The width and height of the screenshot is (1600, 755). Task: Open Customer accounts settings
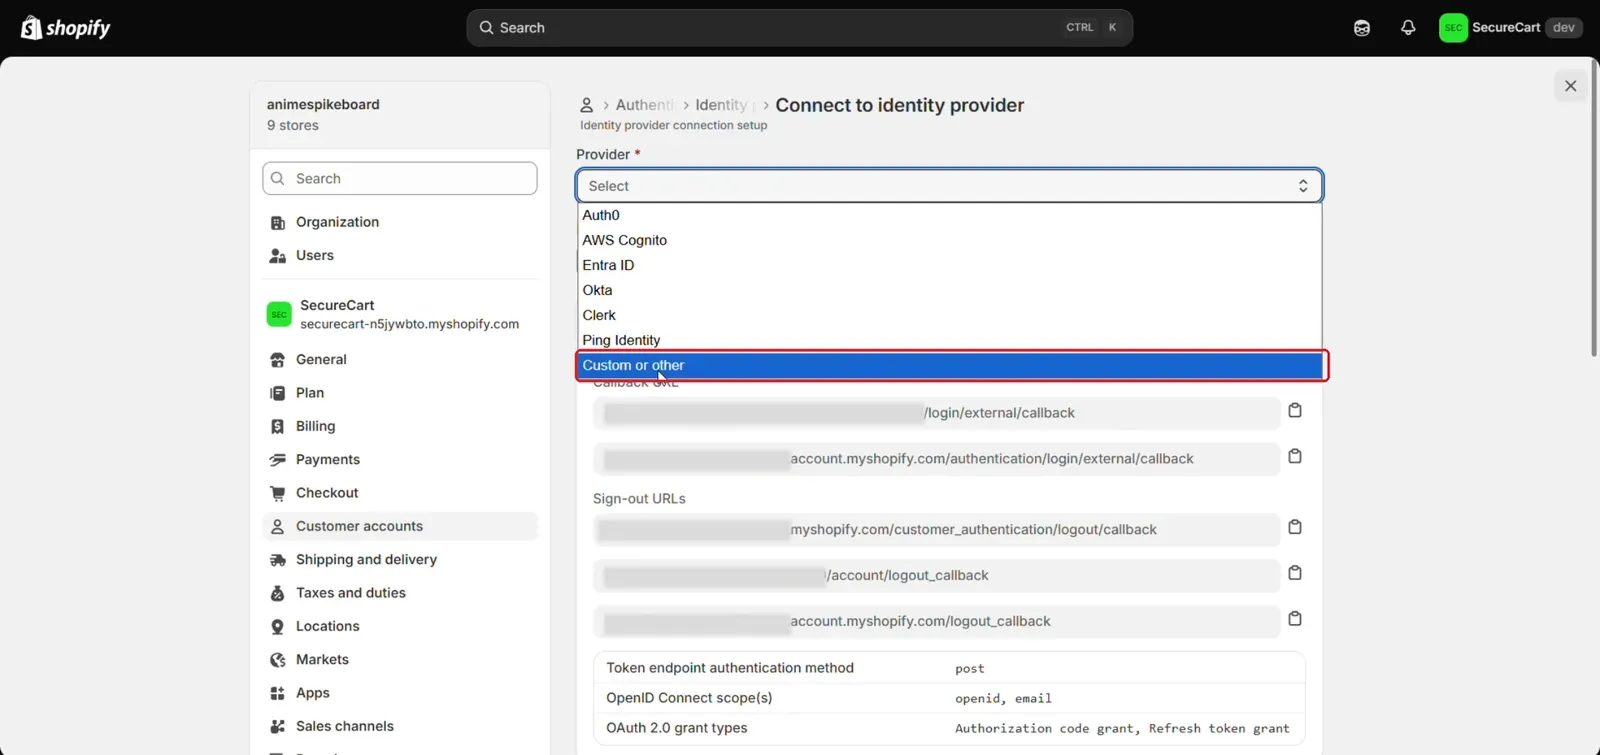point(400,526)
